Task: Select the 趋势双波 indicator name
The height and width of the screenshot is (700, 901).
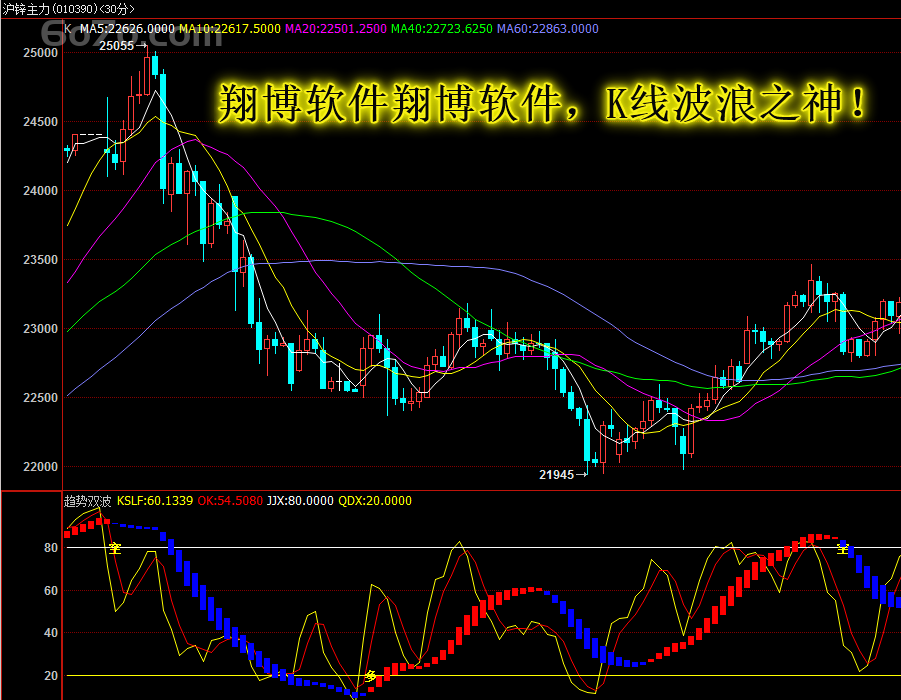Action: pos(87,501)
